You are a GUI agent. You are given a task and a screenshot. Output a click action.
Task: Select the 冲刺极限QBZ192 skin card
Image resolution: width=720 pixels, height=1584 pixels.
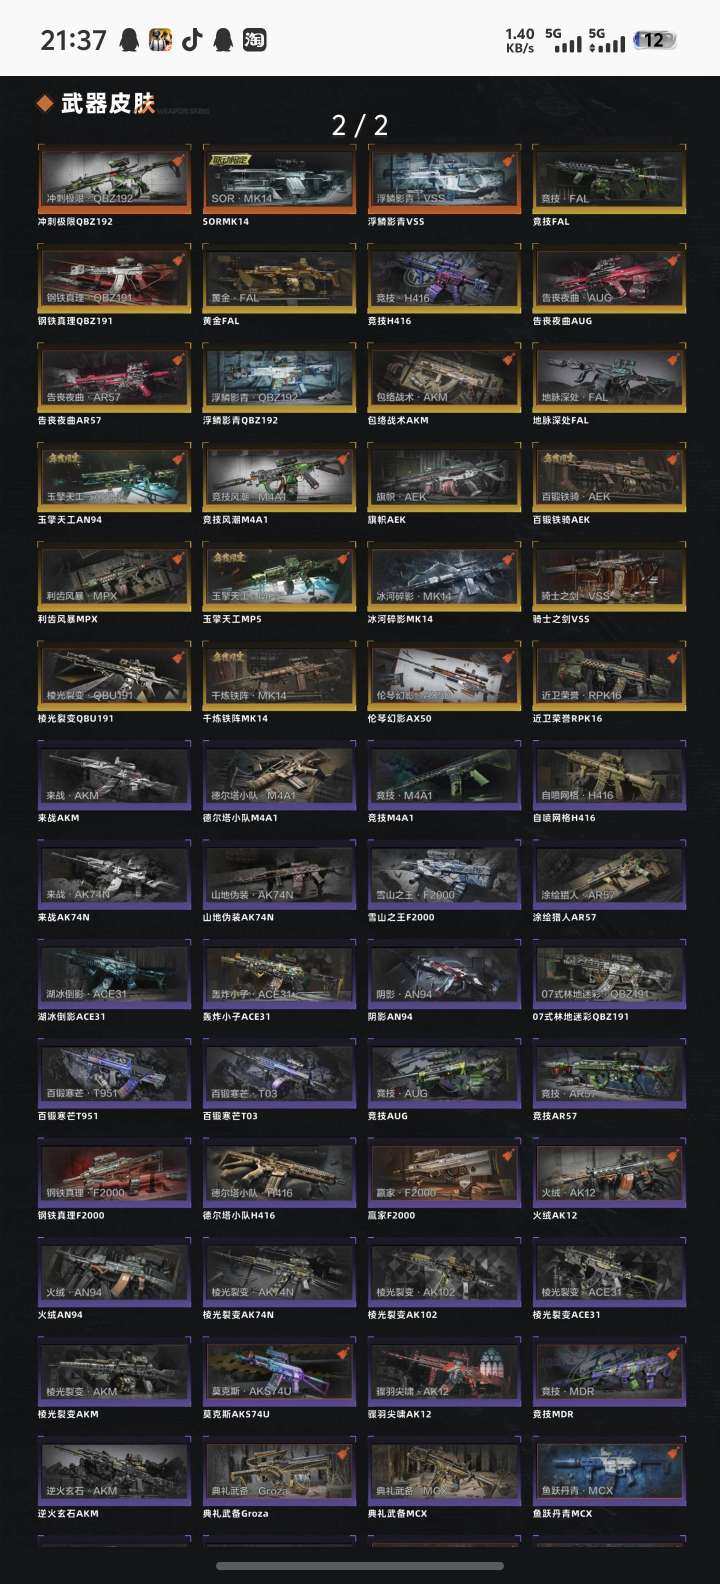(113, 178)
